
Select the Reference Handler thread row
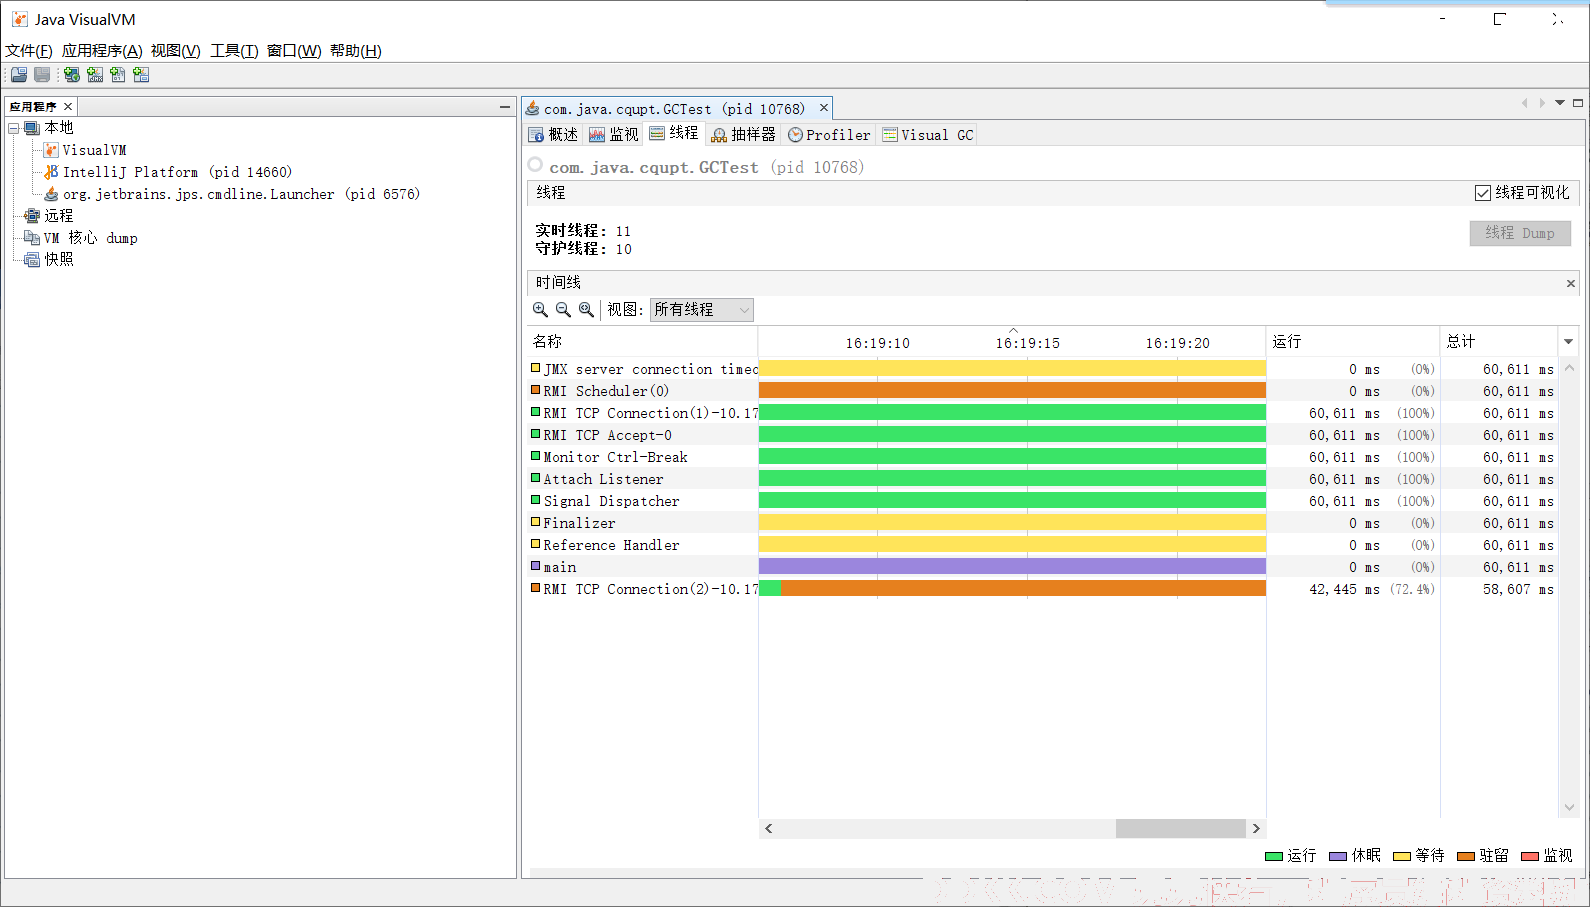(x=1042, y=545)
